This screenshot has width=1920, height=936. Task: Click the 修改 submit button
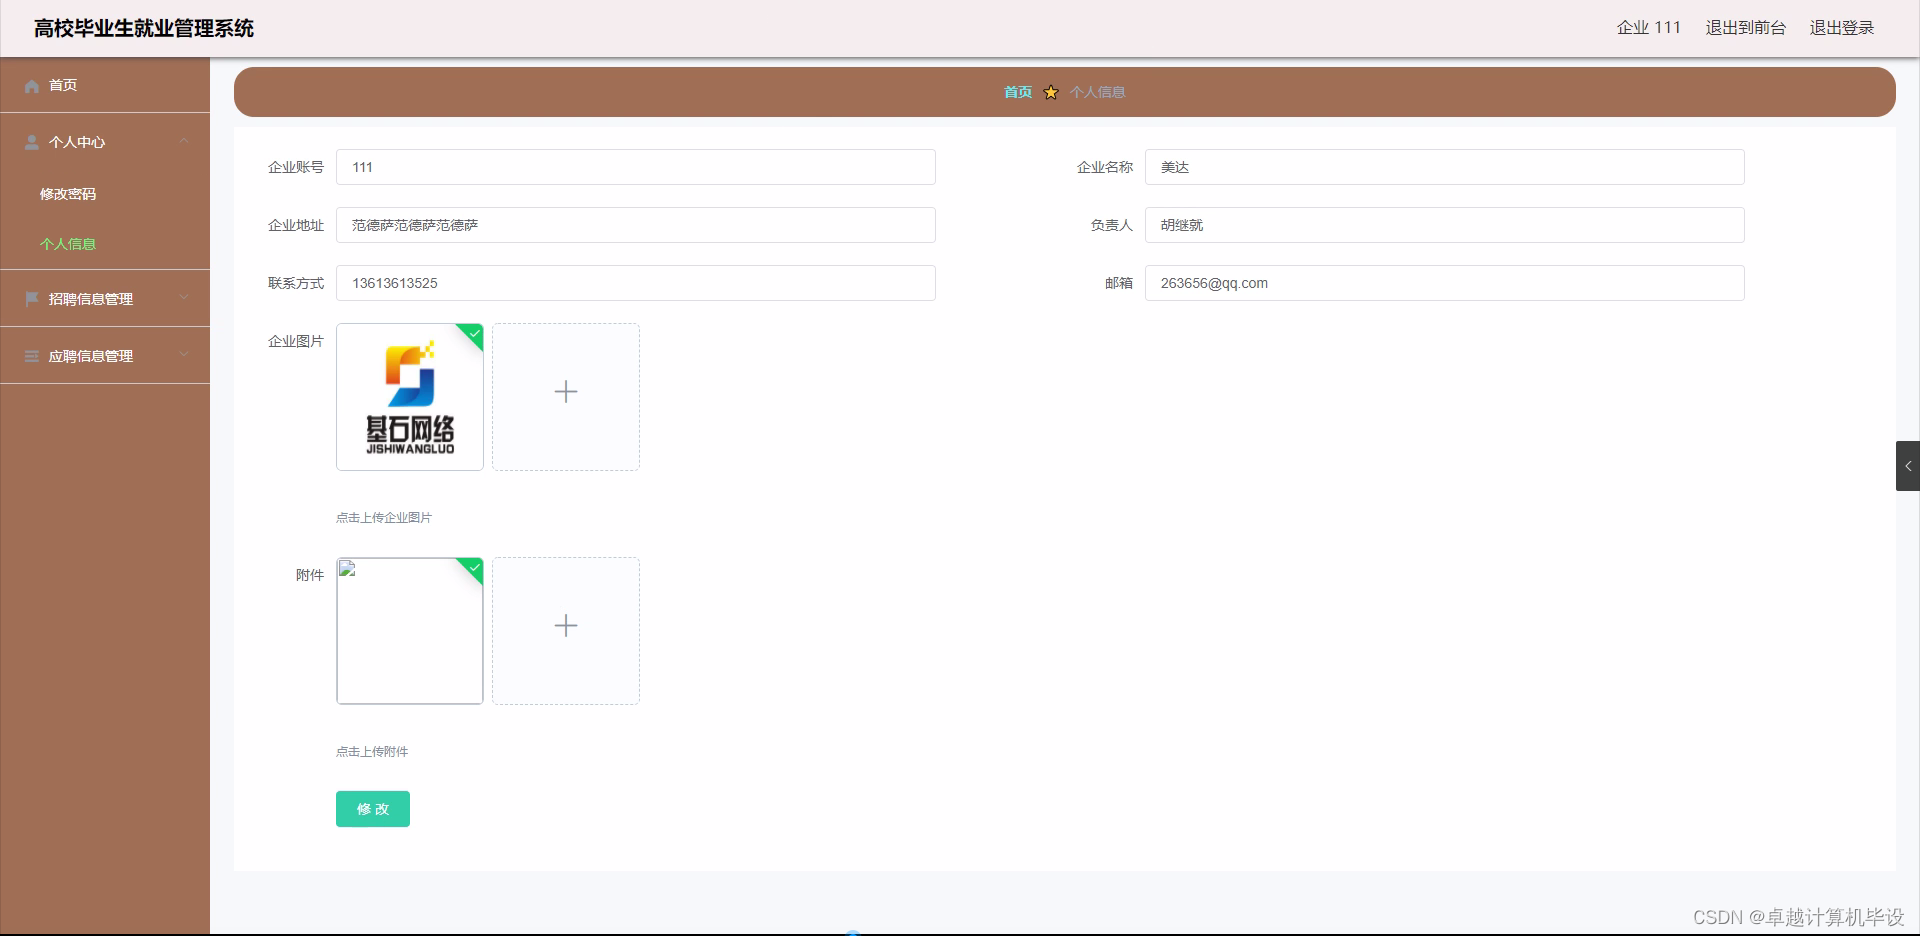(372, 808)
